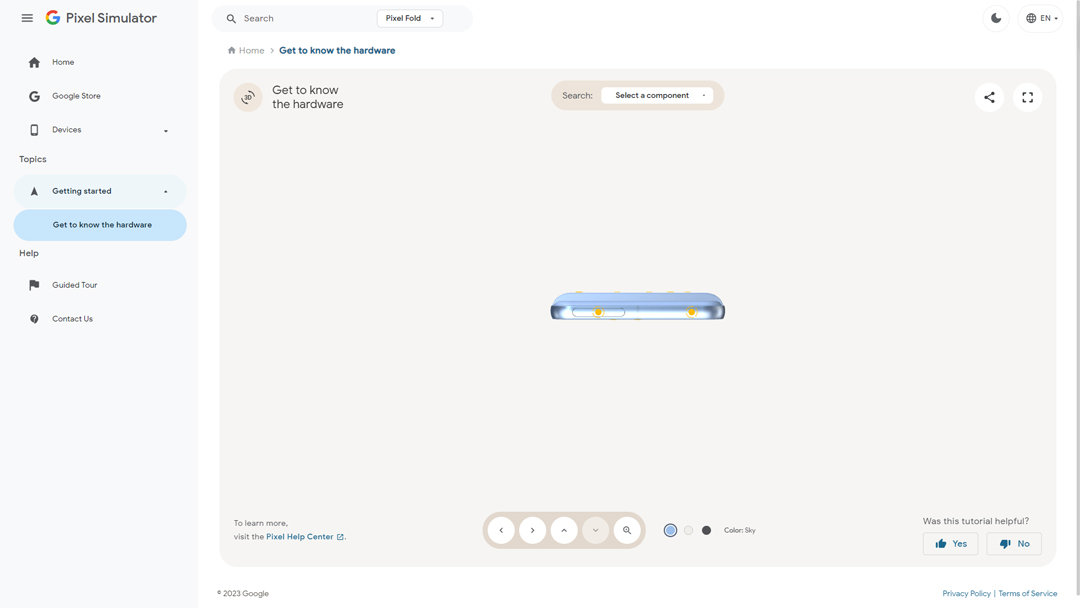
Task: Rotate device right with next arrow
Action: pos(533,530)
